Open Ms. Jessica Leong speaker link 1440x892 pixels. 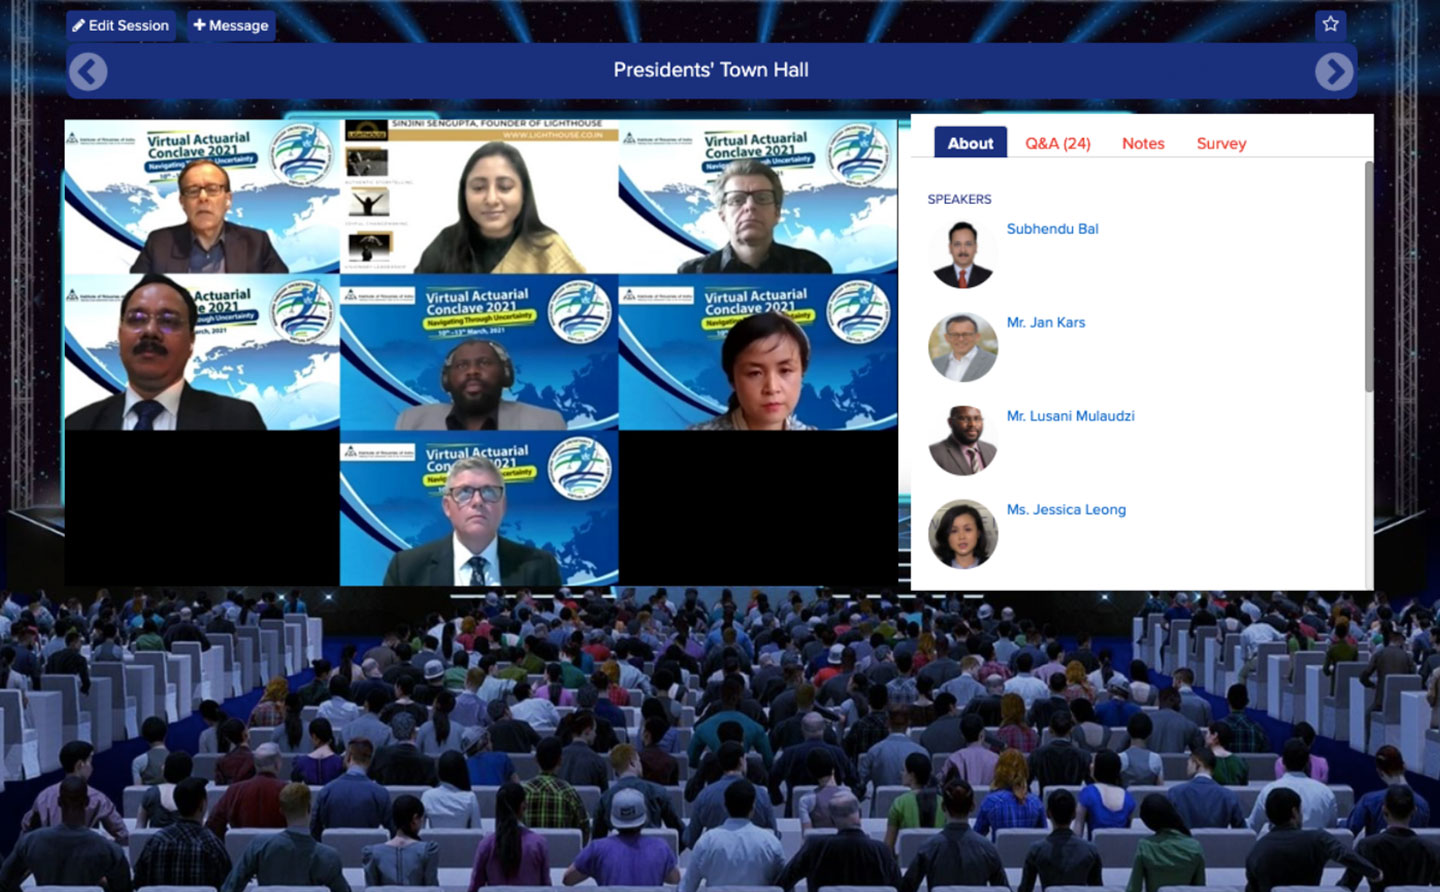tap(1066, 509)
